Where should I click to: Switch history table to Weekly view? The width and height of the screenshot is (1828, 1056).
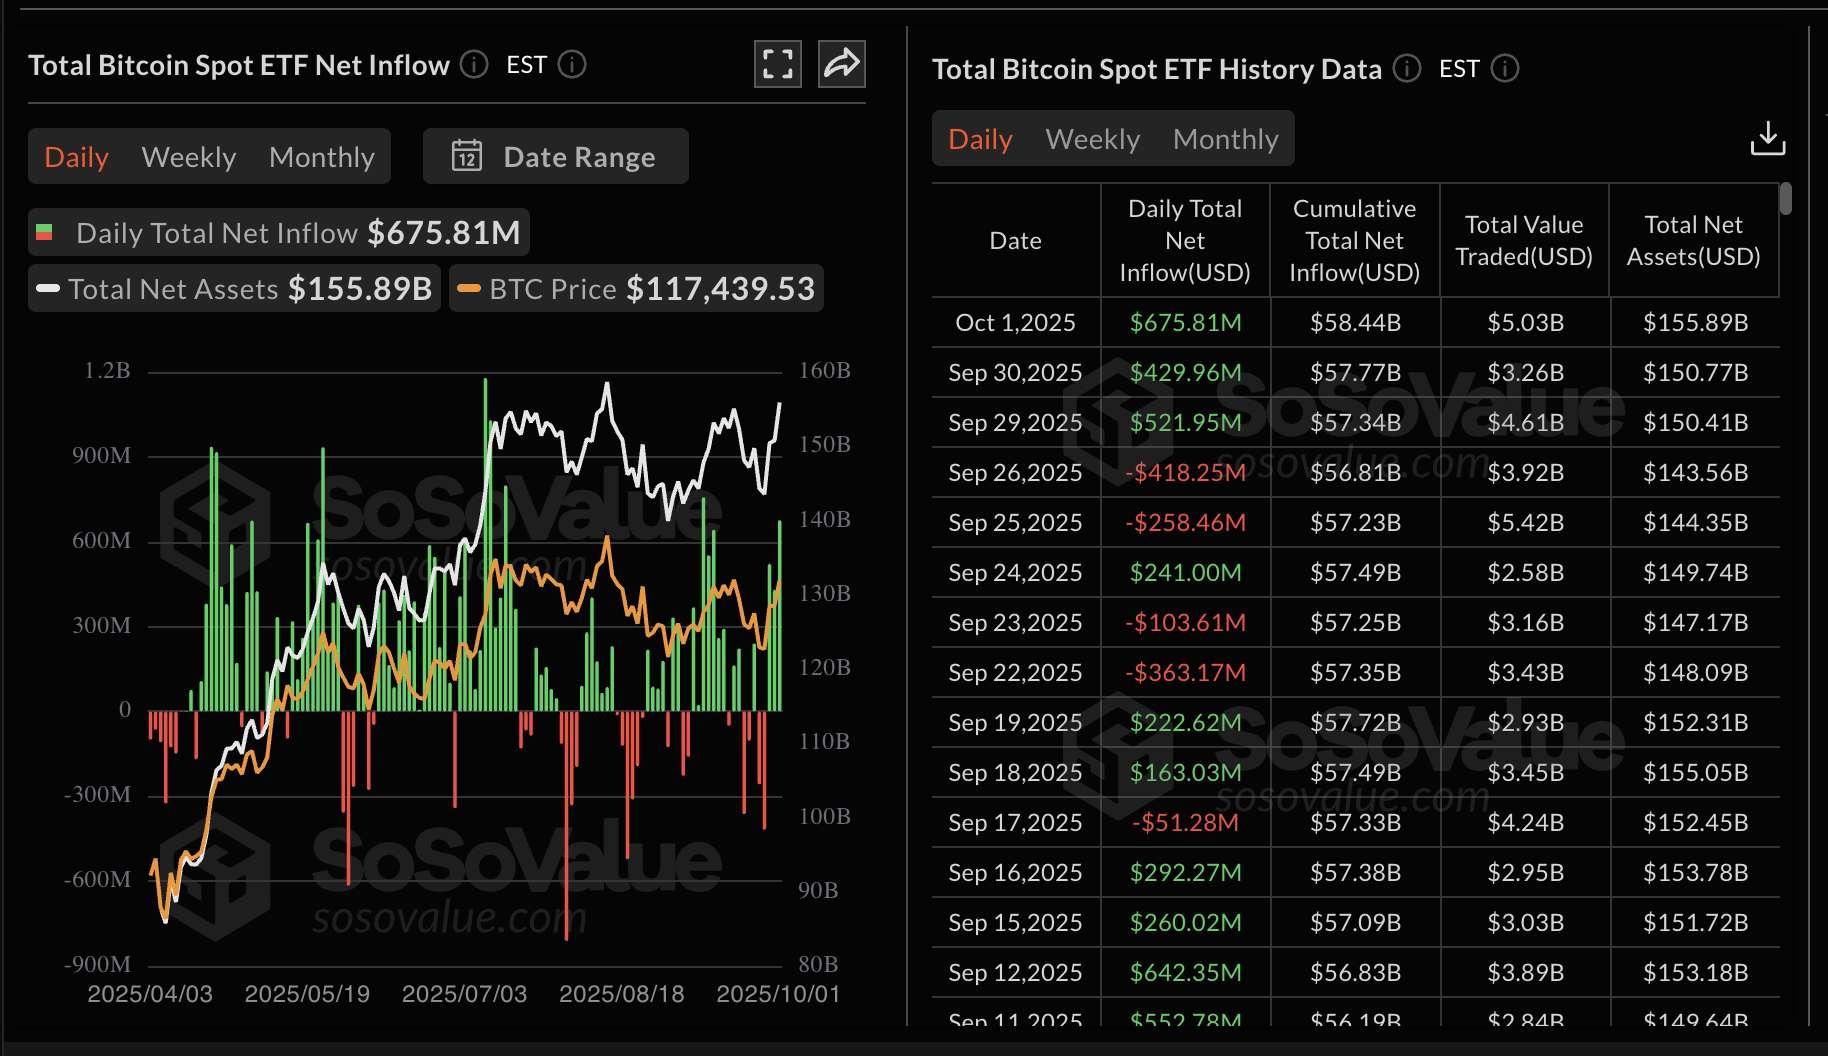pyautogui.click(x=1092, y=139)
